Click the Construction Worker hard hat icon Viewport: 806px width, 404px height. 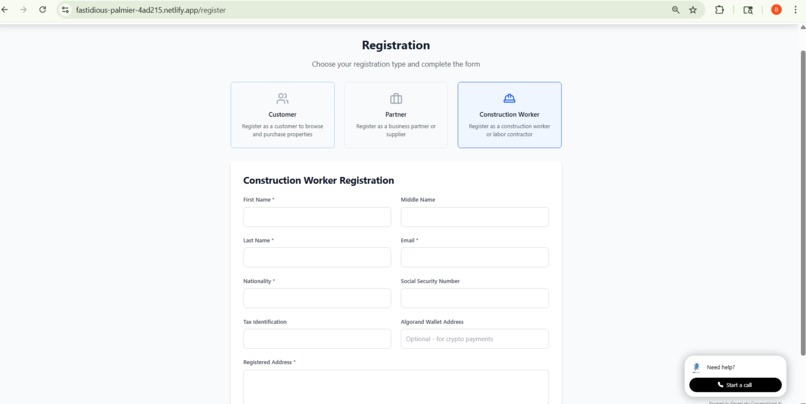(509, 98)
